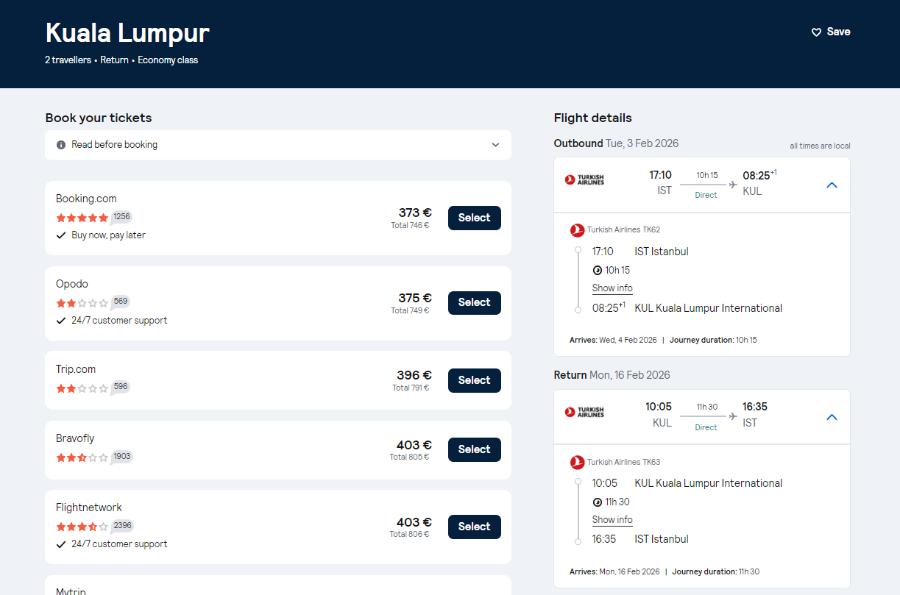Click the Booking.com star rating
Image resolution: width=900 pixels, height=595 pixels.
point(82,217)
